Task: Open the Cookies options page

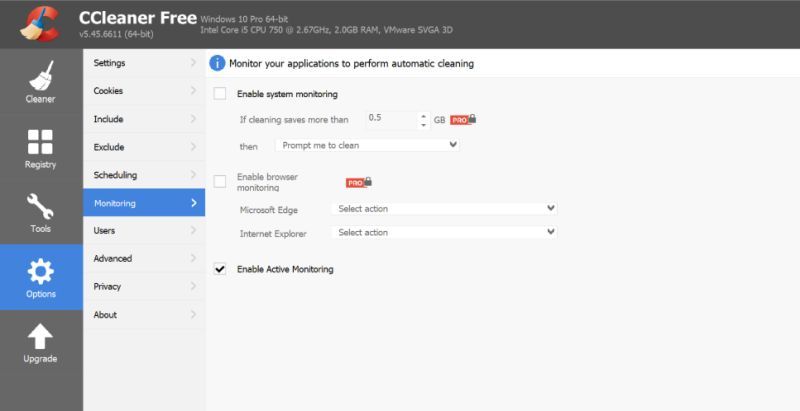Action: [x=144, y=91]
